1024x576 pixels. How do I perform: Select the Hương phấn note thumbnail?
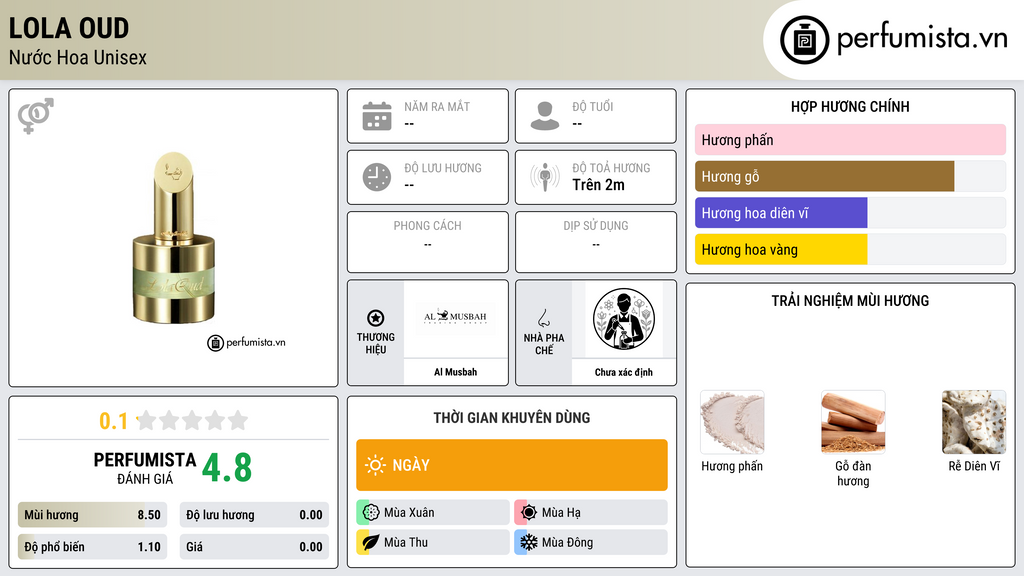(x=732, y=422)
